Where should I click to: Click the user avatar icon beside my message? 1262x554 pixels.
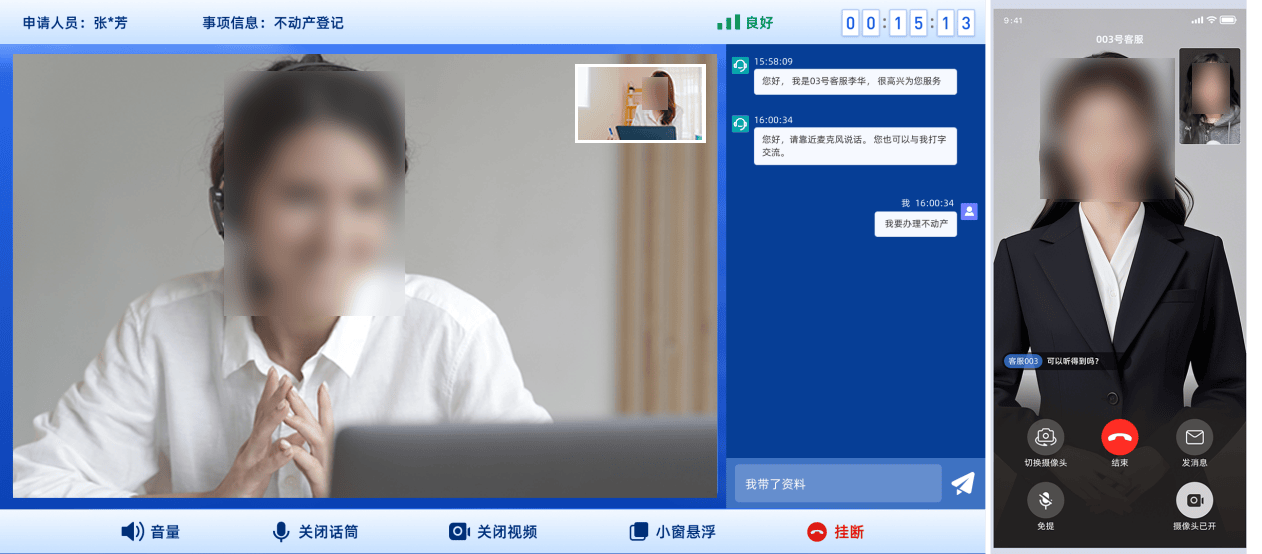[x=968, y=211]
